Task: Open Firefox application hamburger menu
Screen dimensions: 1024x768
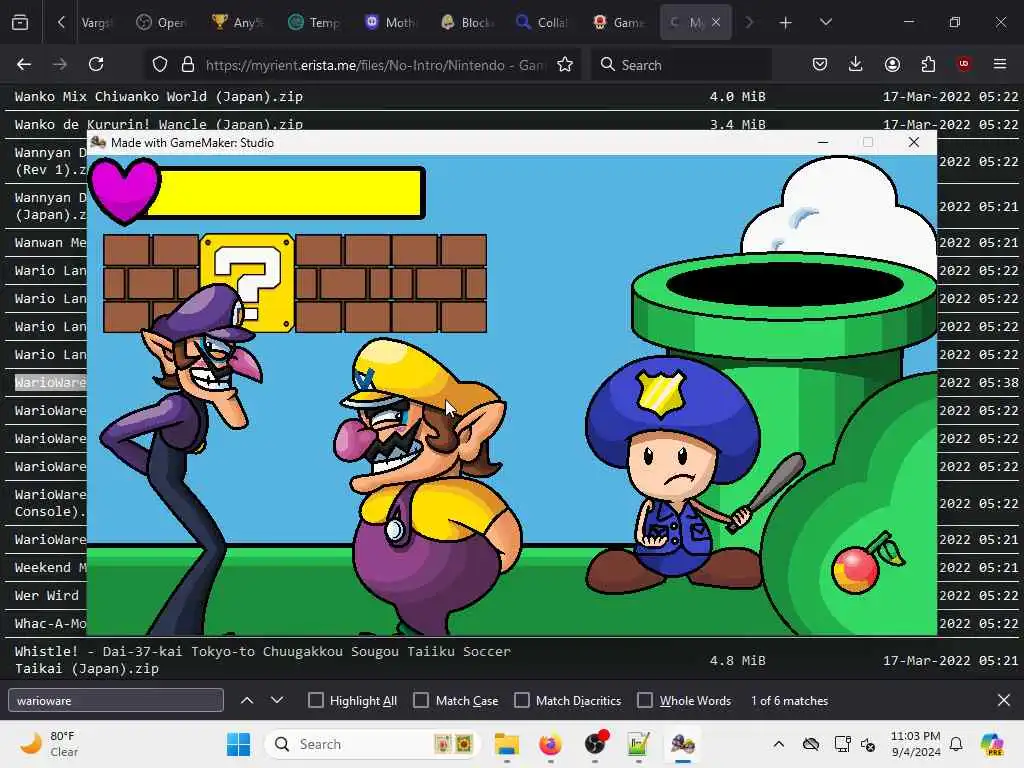Action: 1000,64
